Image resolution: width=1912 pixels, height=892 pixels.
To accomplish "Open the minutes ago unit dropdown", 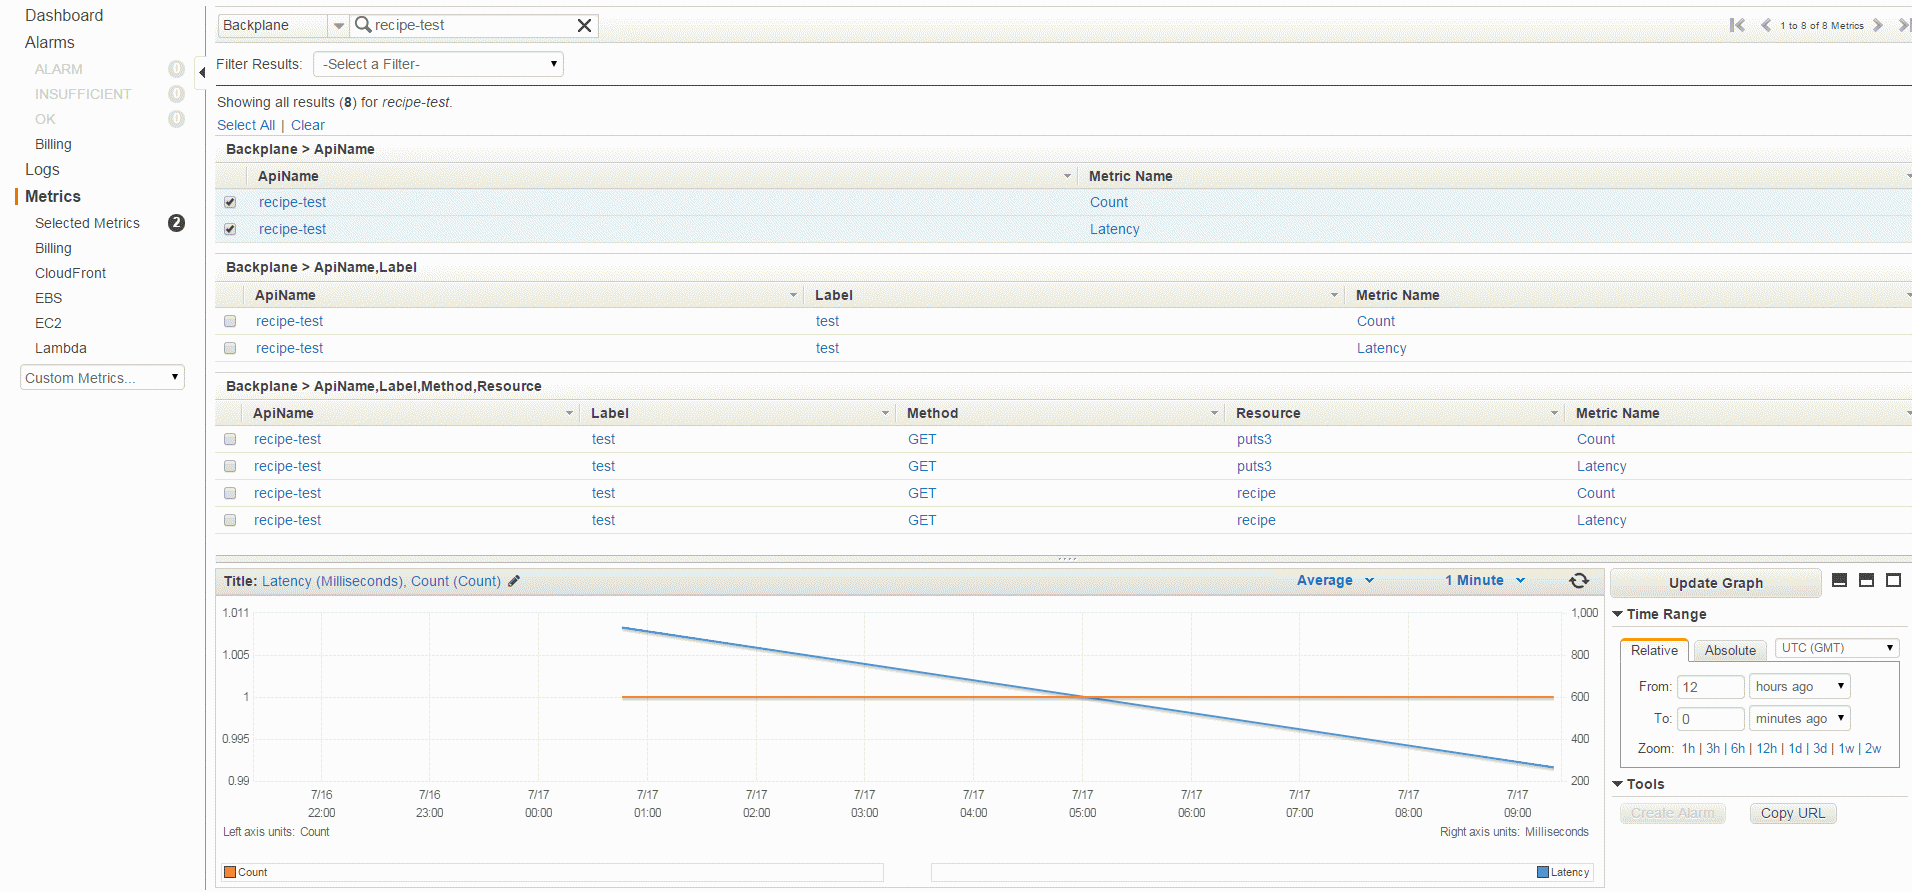I will tap(1800, 718).
